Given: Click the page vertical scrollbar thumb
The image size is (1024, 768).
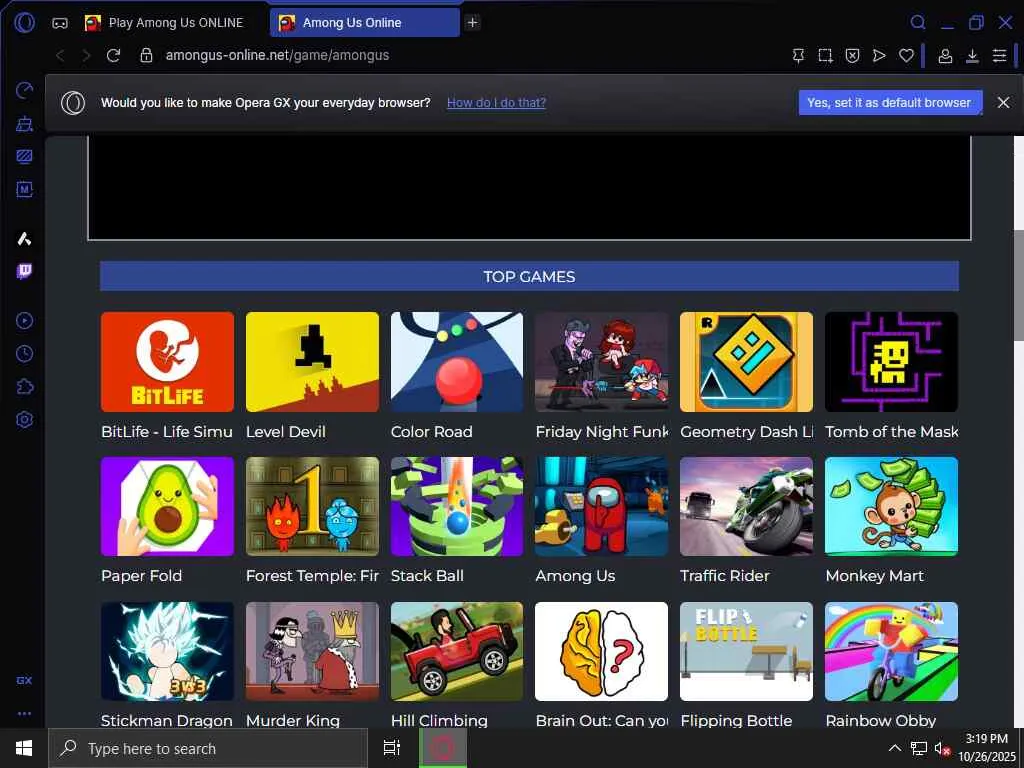Looking at the screenshot, I should click(1018, 285).
